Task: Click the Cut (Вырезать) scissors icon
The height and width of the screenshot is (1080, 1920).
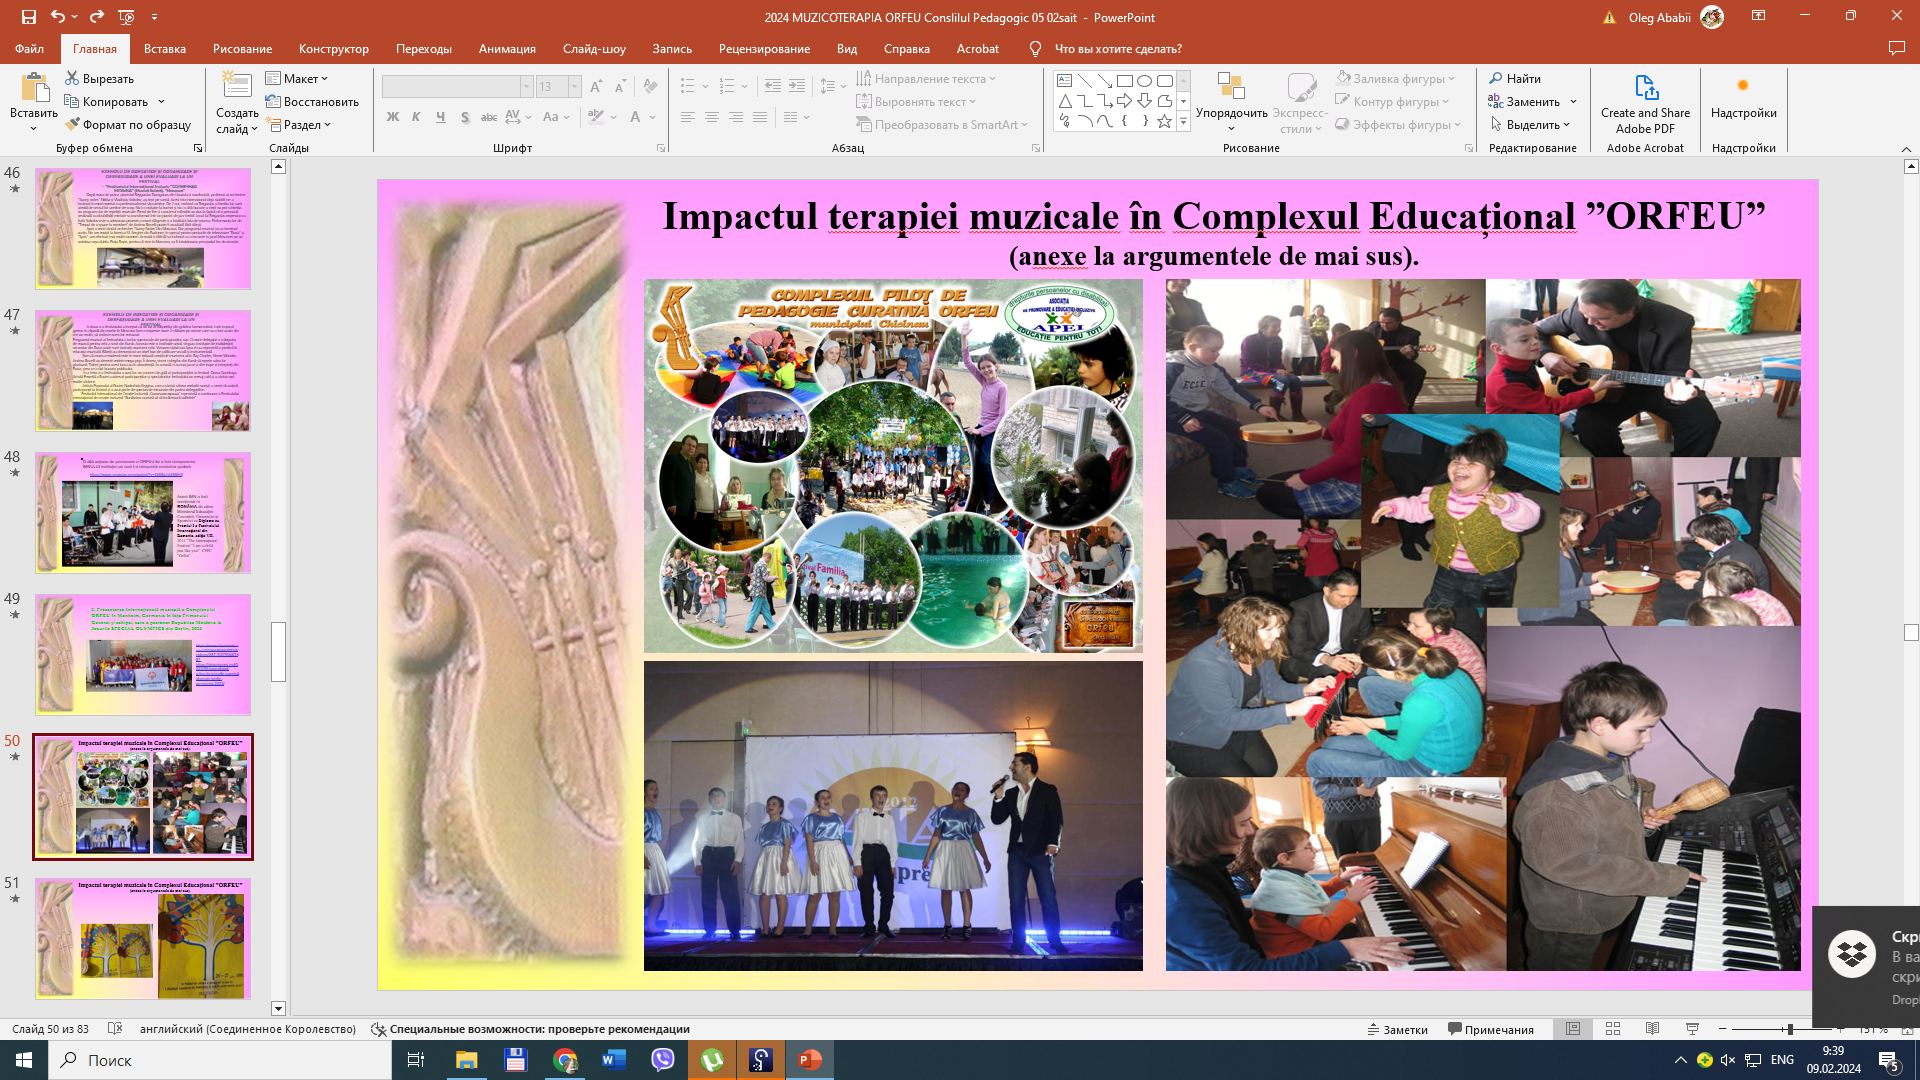Action: 72,78
